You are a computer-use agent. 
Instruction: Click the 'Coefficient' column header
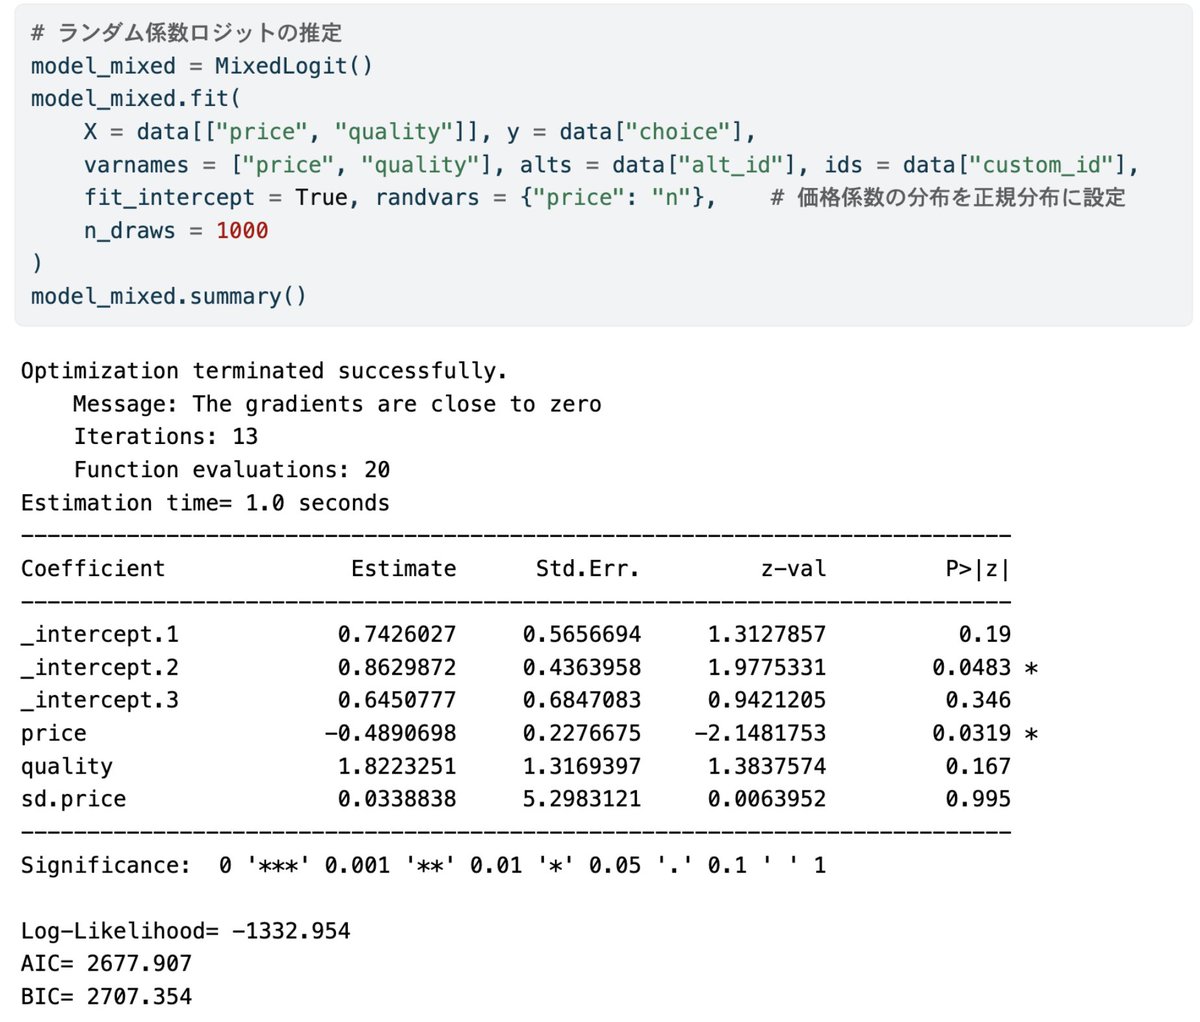[x=93, y=569]
